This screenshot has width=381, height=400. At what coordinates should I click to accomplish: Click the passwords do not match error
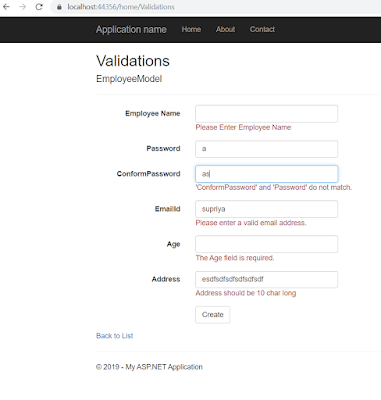(274, 187)
